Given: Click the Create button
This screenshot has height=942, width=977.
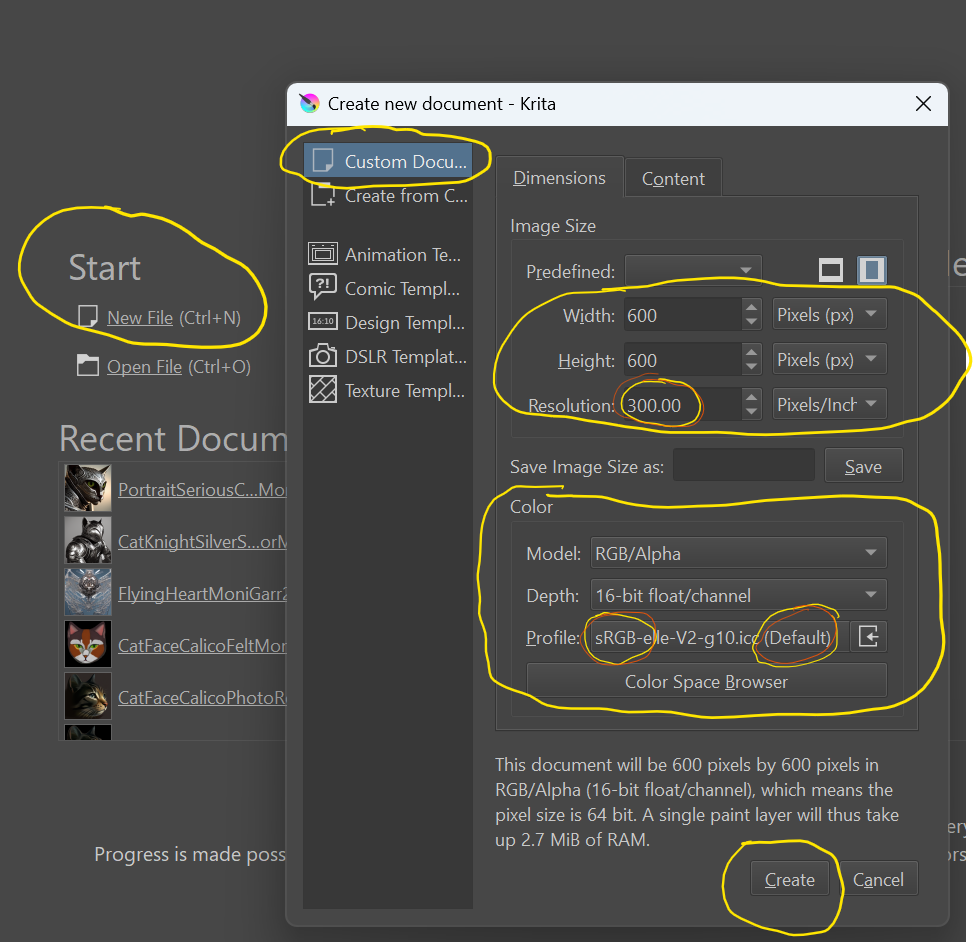Looking at the screenshot, I should [789, 880].
